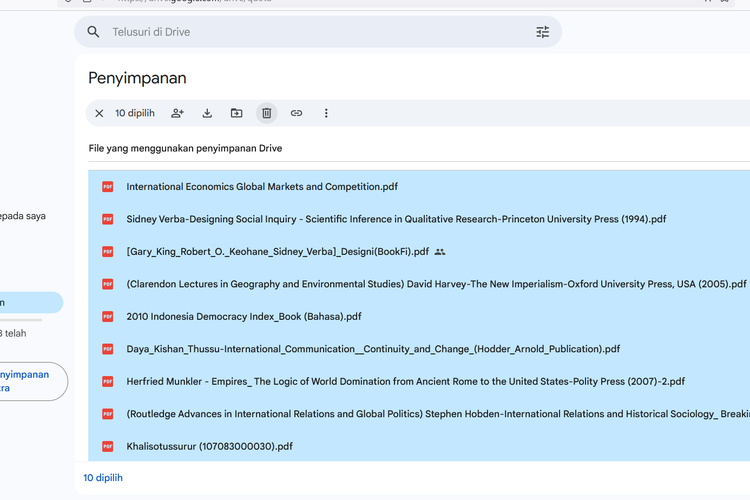Download the selected files
The image size is (750, 500).
(x=207, y=113)
